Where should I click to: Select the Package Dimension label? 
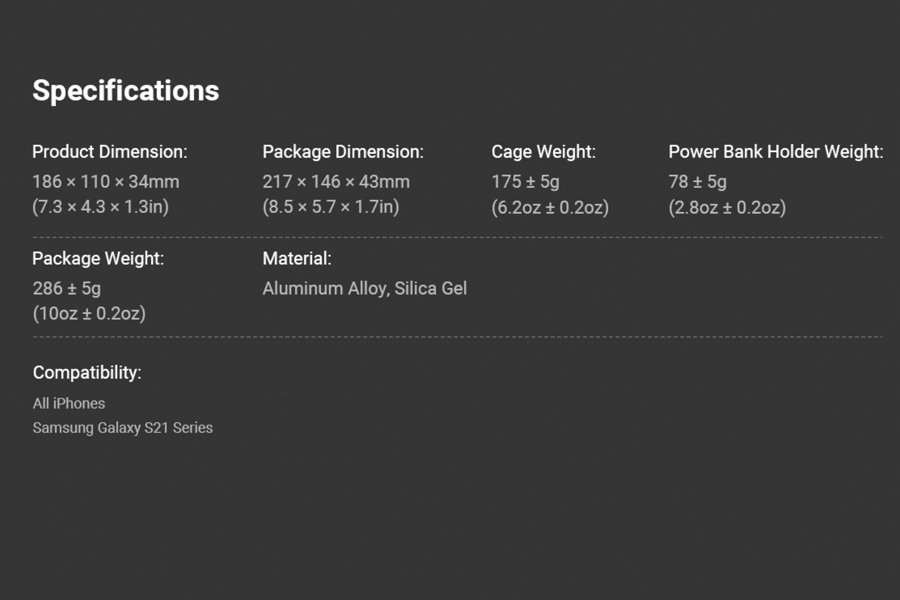[343, 152]
